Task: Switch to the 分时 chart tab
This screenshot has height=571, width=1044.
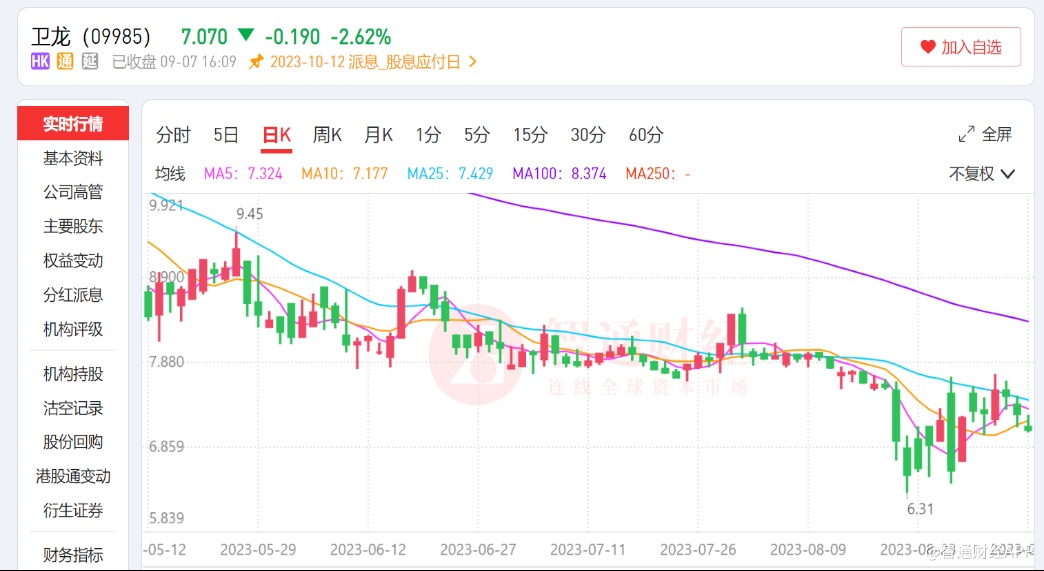Action: pos(173,135)
